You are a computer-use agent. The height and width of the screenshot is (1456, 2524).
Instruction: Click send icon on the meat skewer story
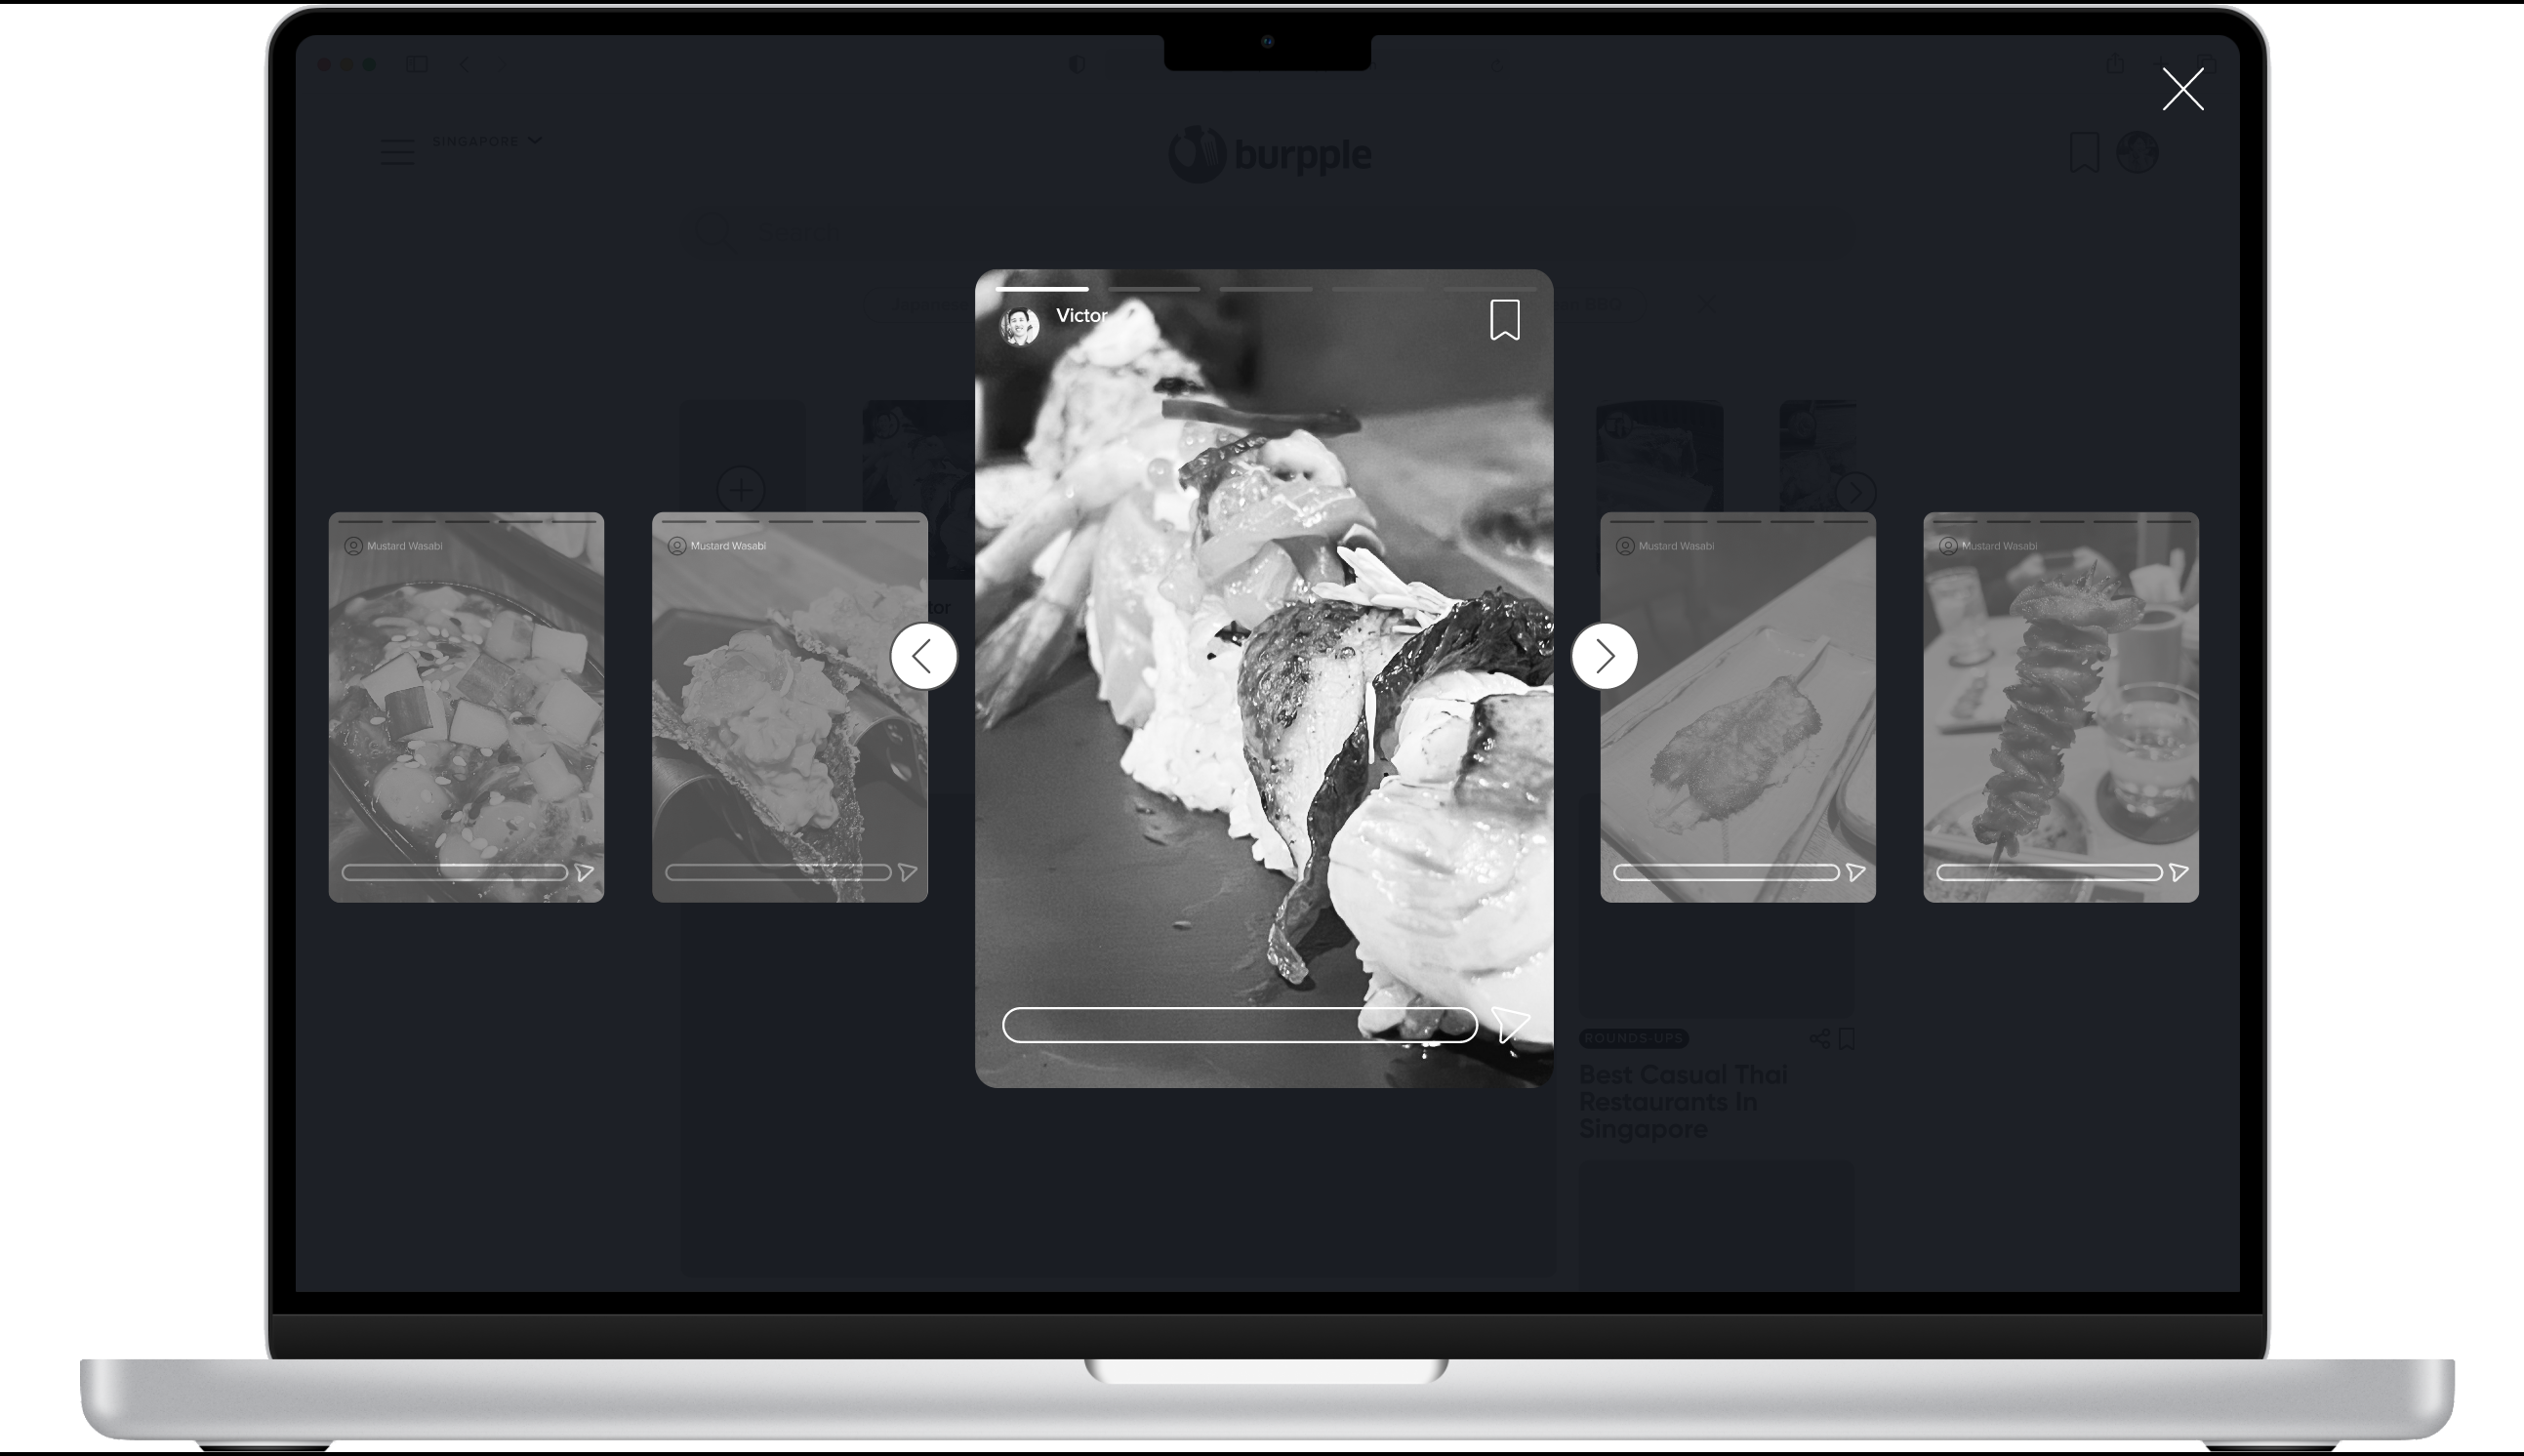[2179, 873]
